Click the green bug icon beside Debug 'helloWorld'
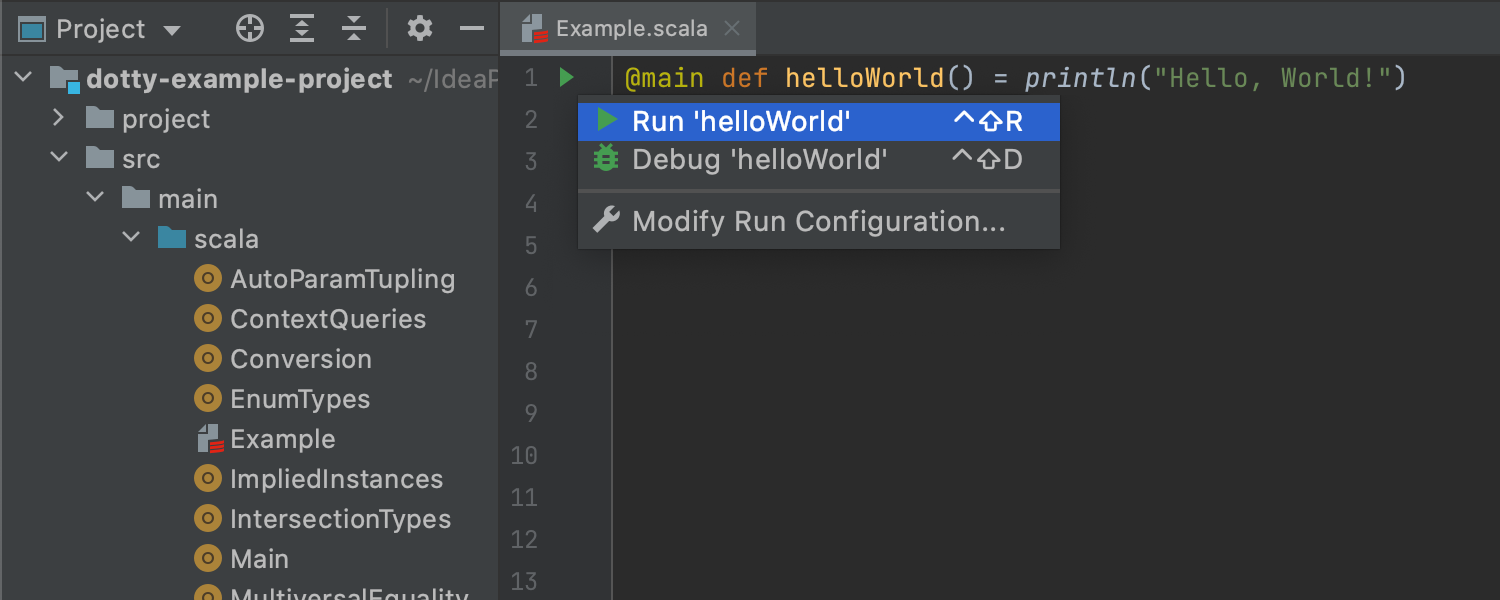The width and height of the screenshot is (1500, 600). point(606,159)
